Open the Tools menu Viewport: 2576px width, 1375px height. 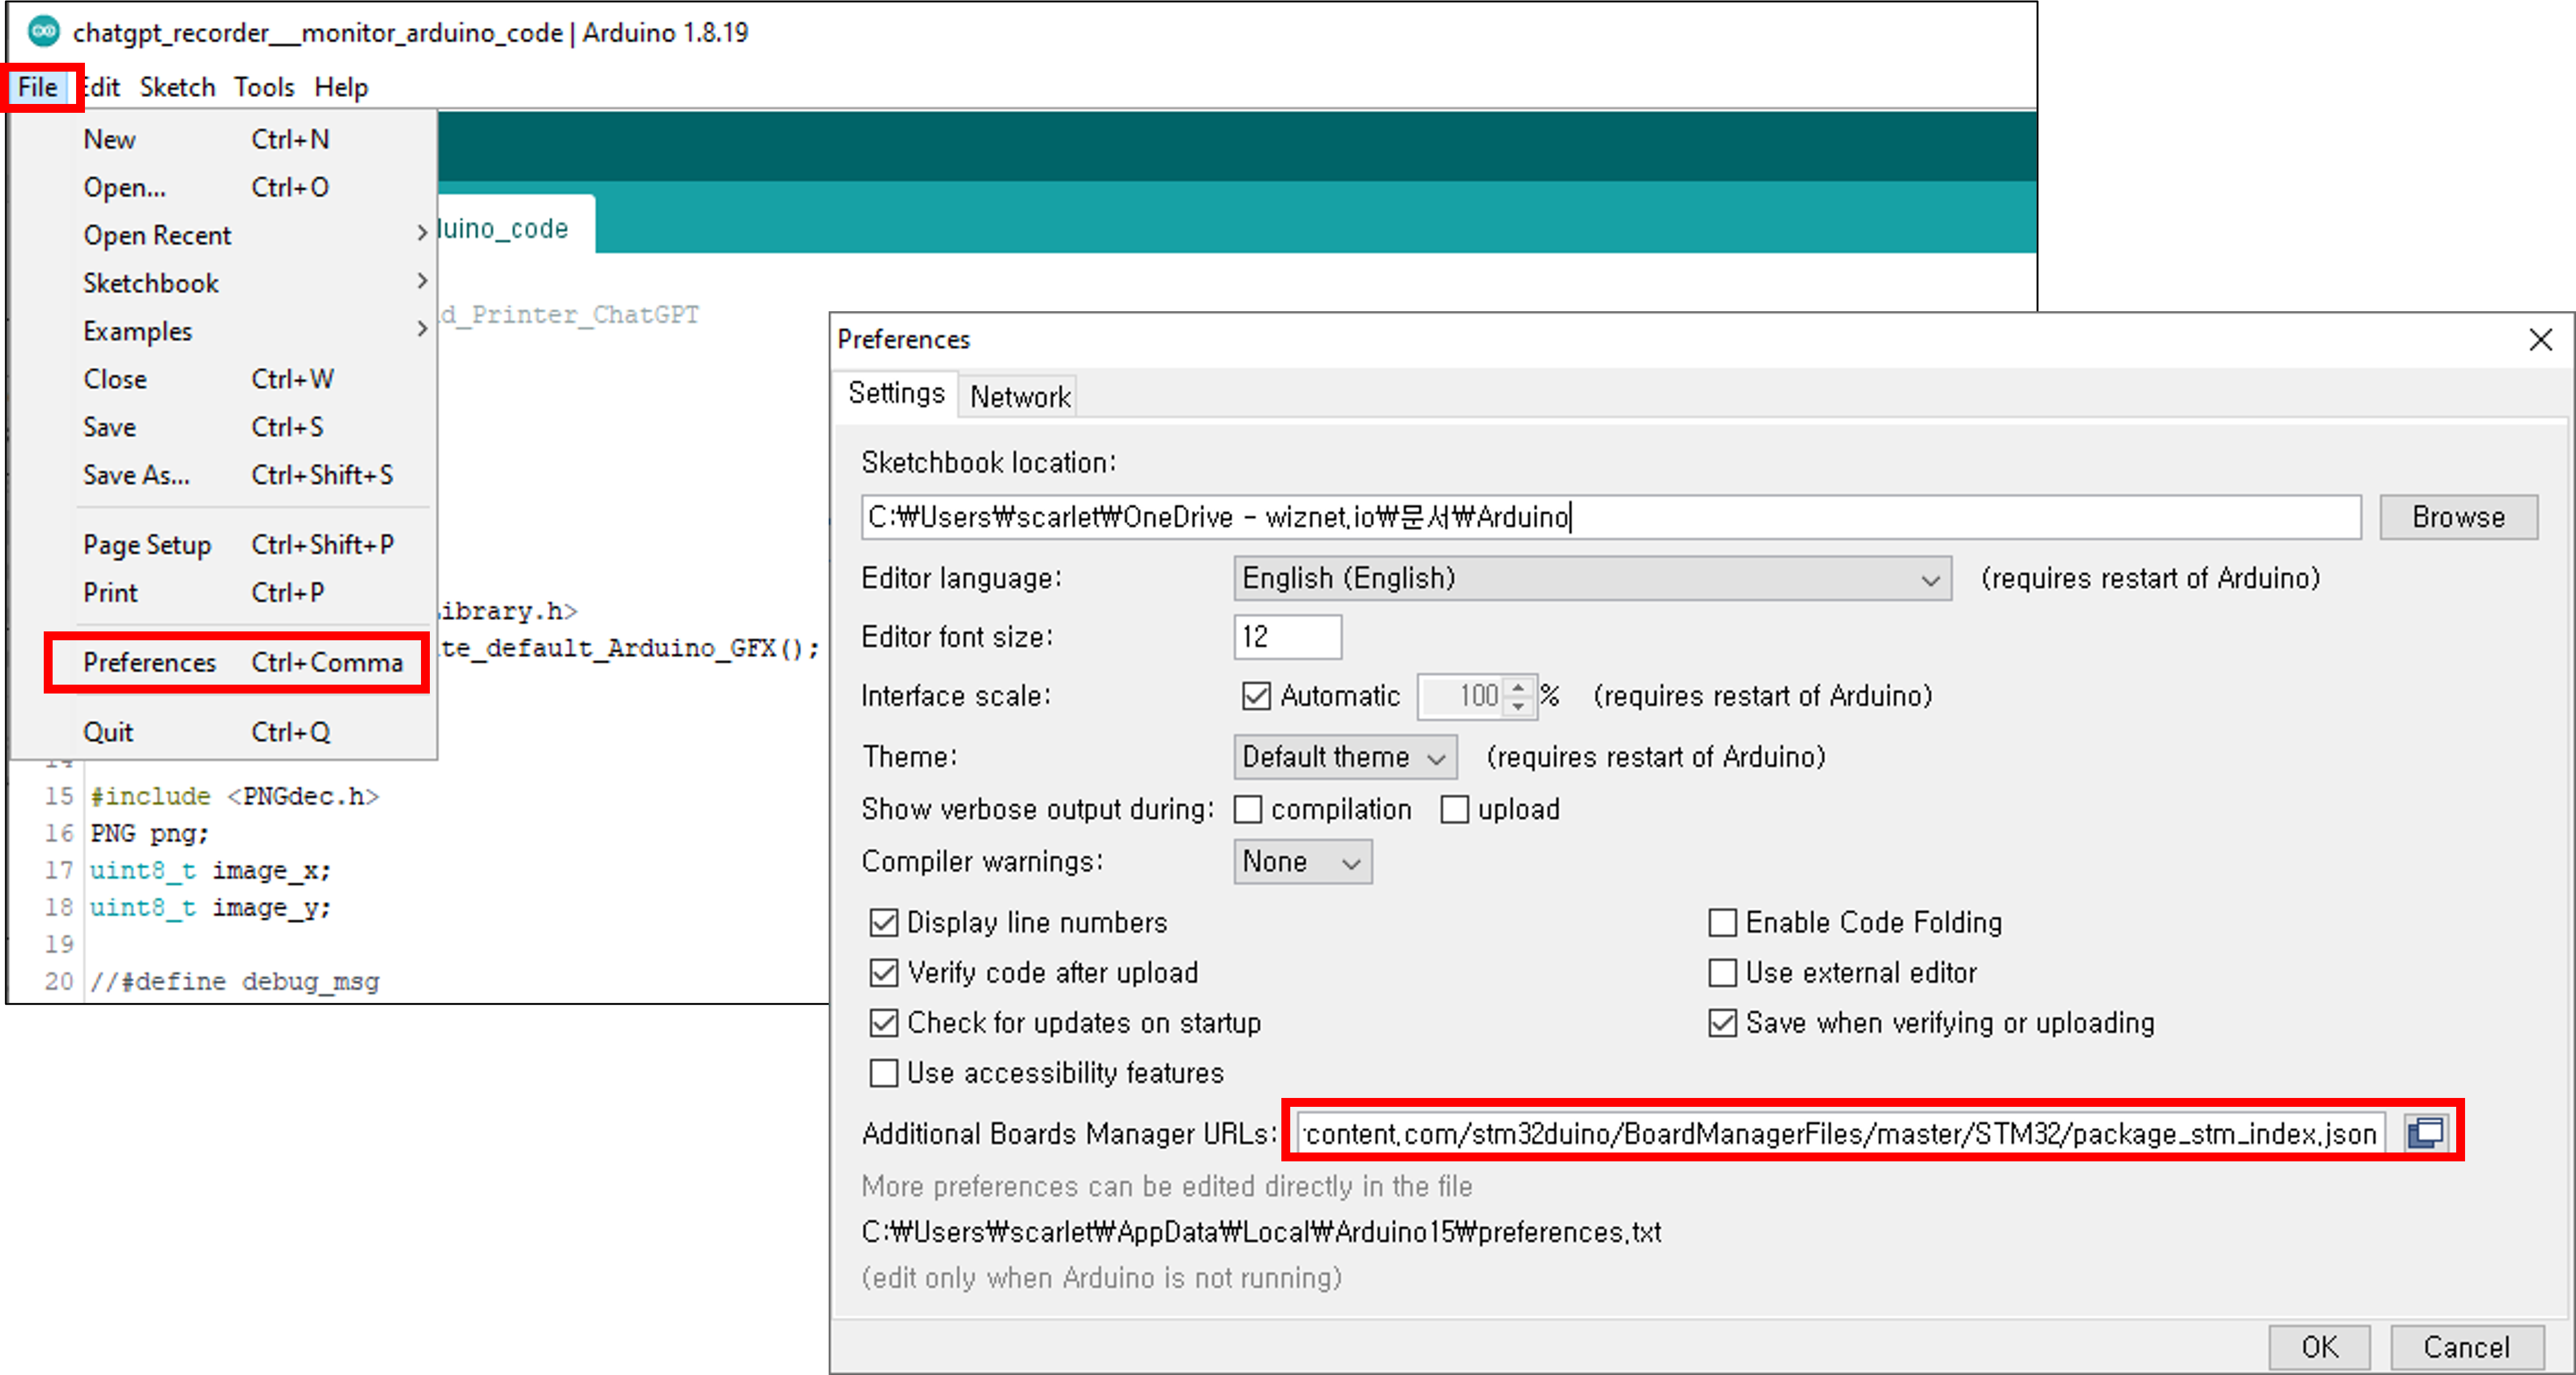pos(264,87)
